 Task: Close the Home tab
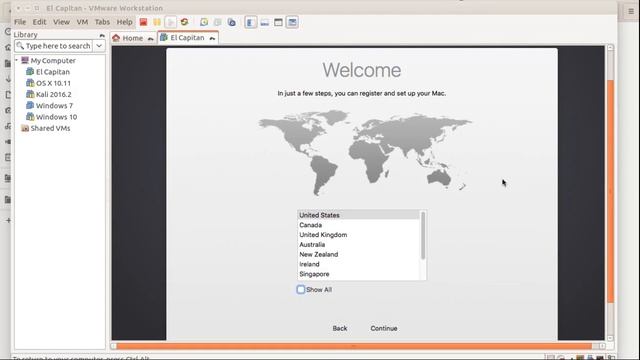(x=151, y=38)
